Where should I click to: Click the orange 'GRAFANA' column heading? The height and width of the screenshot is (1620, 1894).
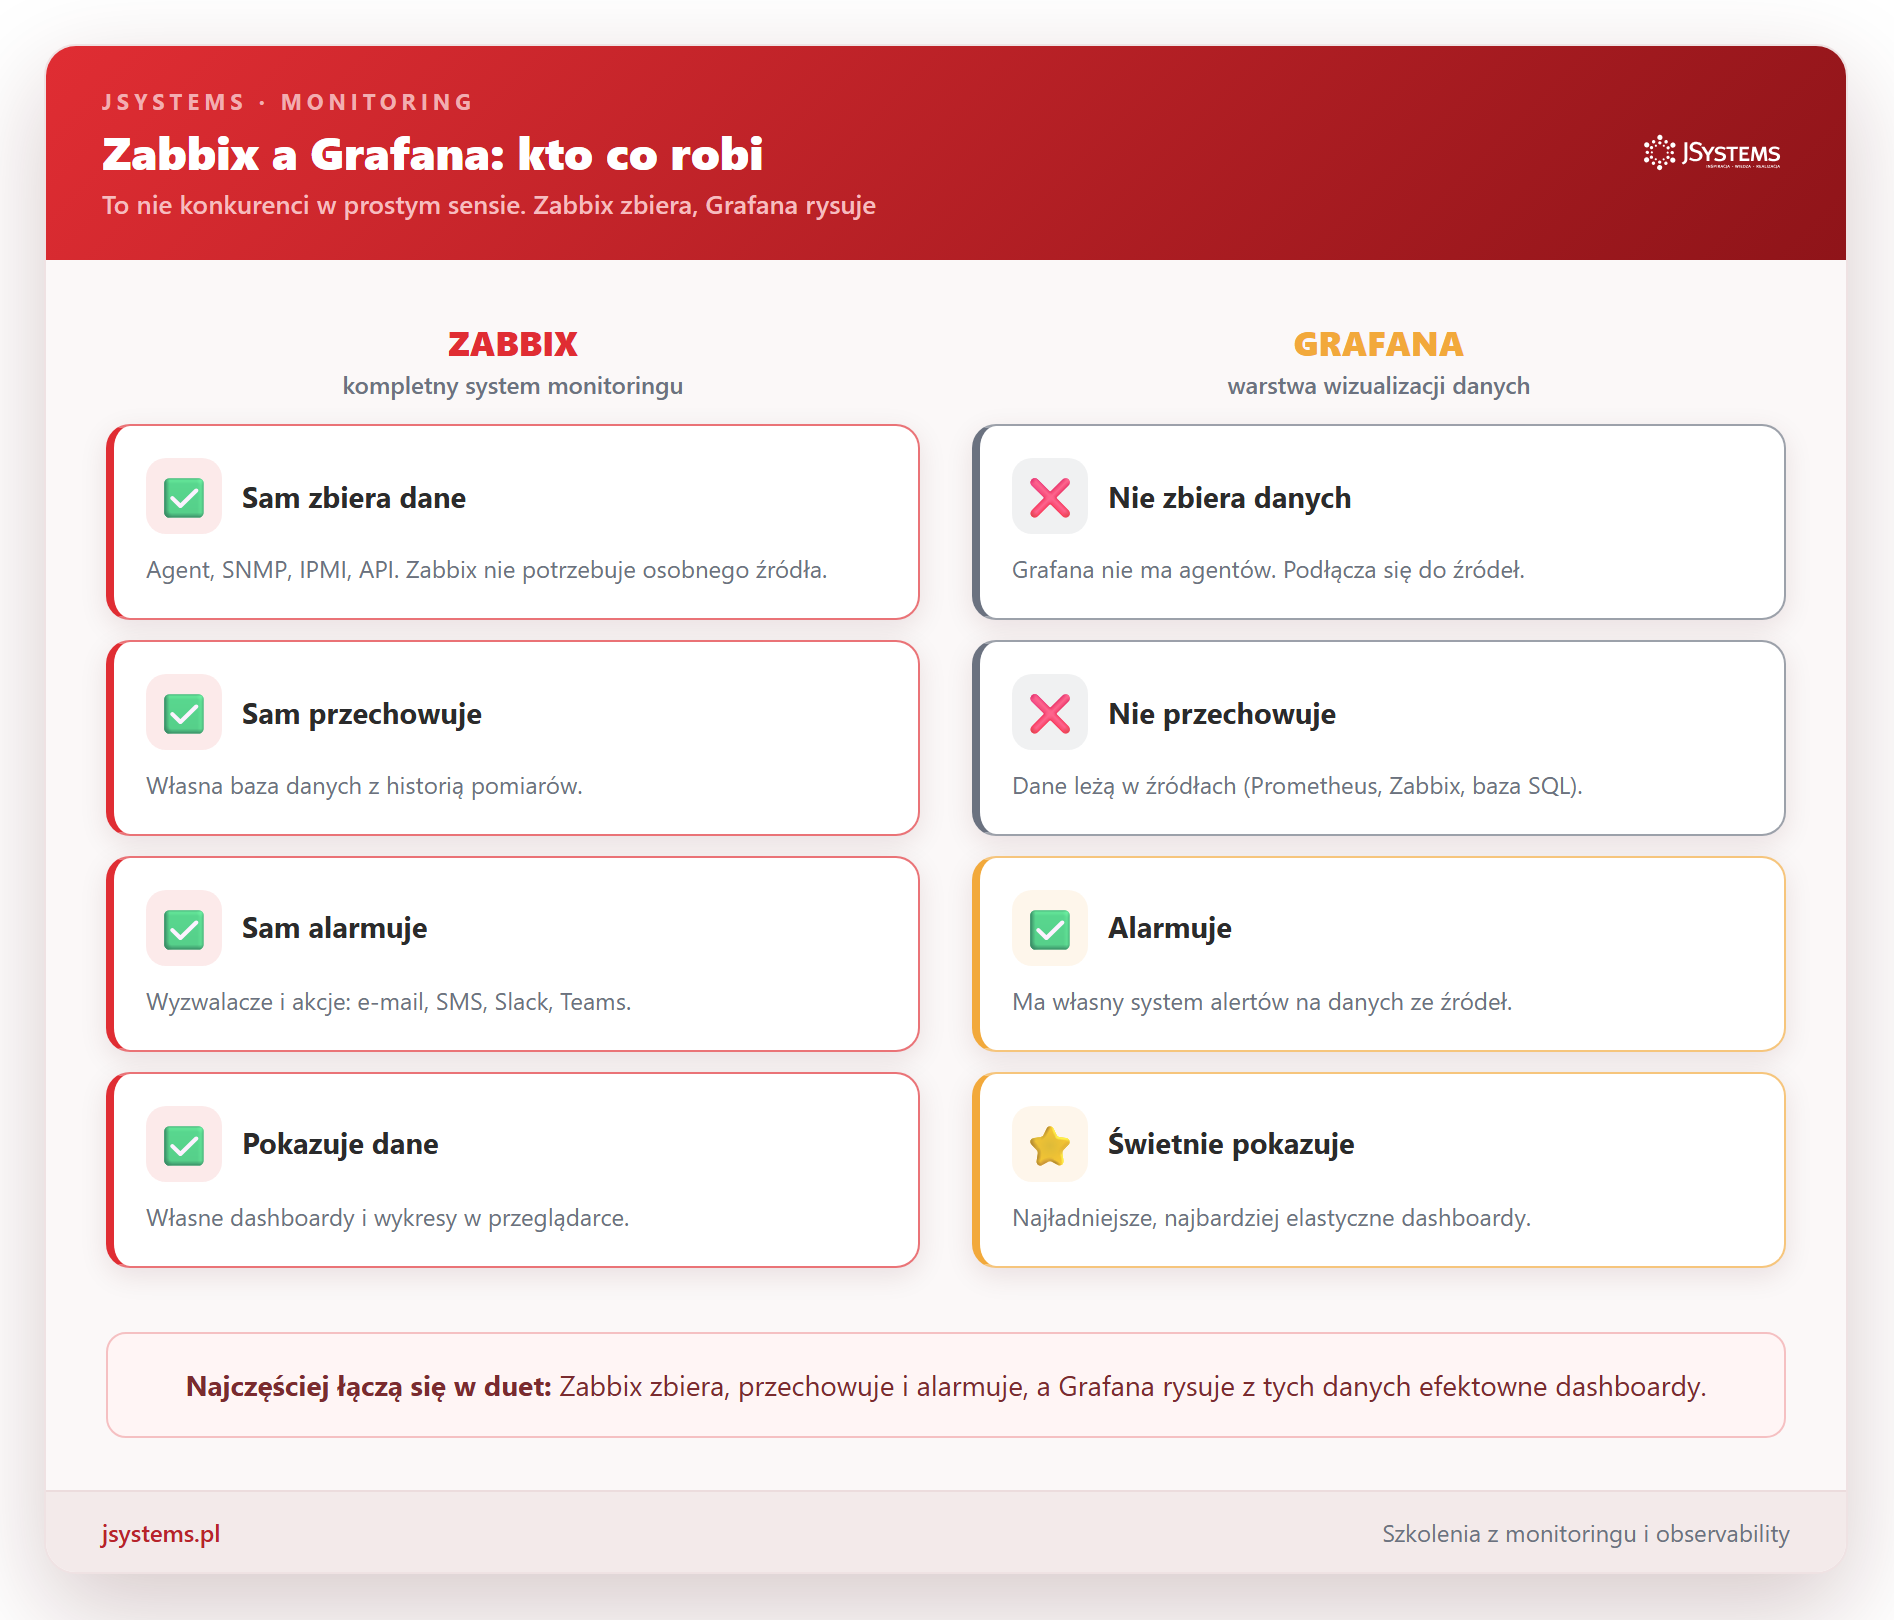click(1379, 344)
